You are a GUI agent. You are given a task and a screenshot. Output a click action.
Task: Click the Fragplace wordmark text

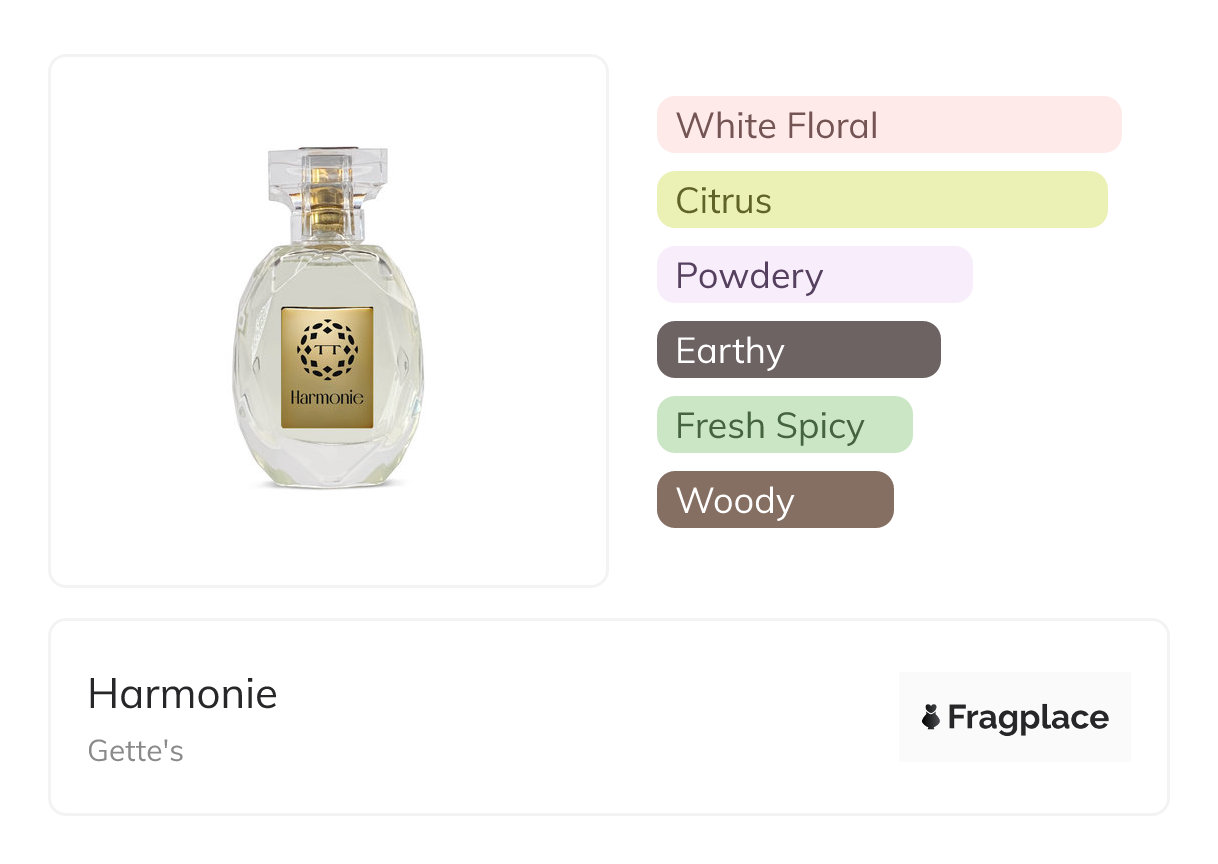(x=1028, y=717)
